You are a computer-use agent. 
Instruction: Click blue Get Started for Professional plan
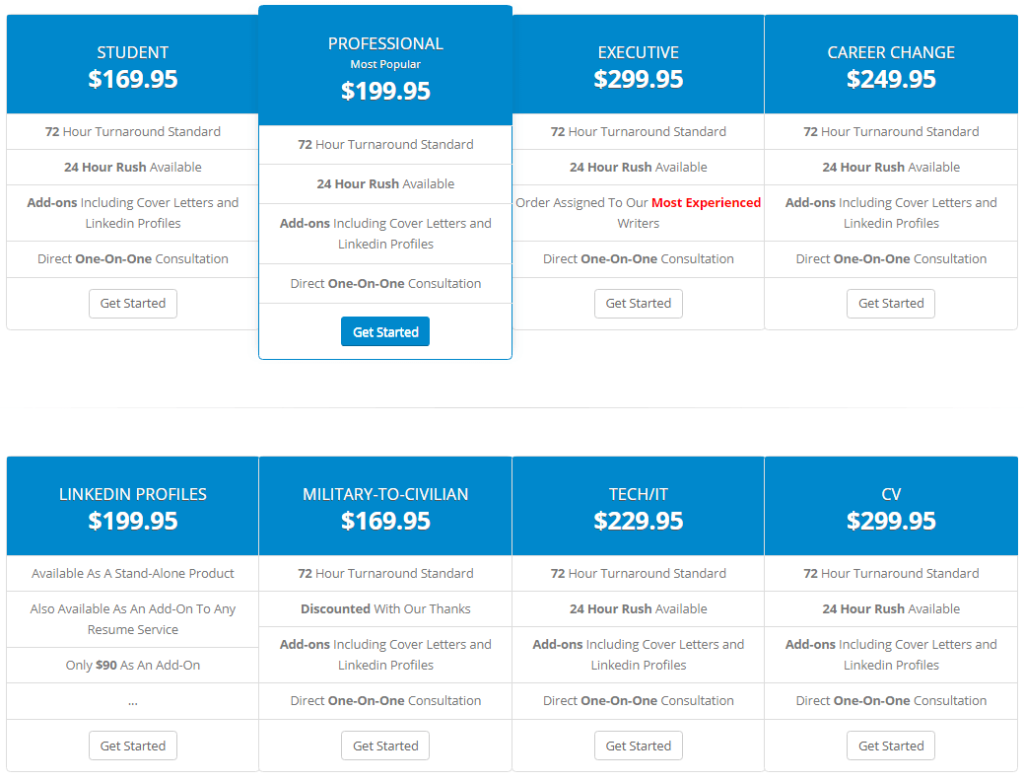[385, 332]
